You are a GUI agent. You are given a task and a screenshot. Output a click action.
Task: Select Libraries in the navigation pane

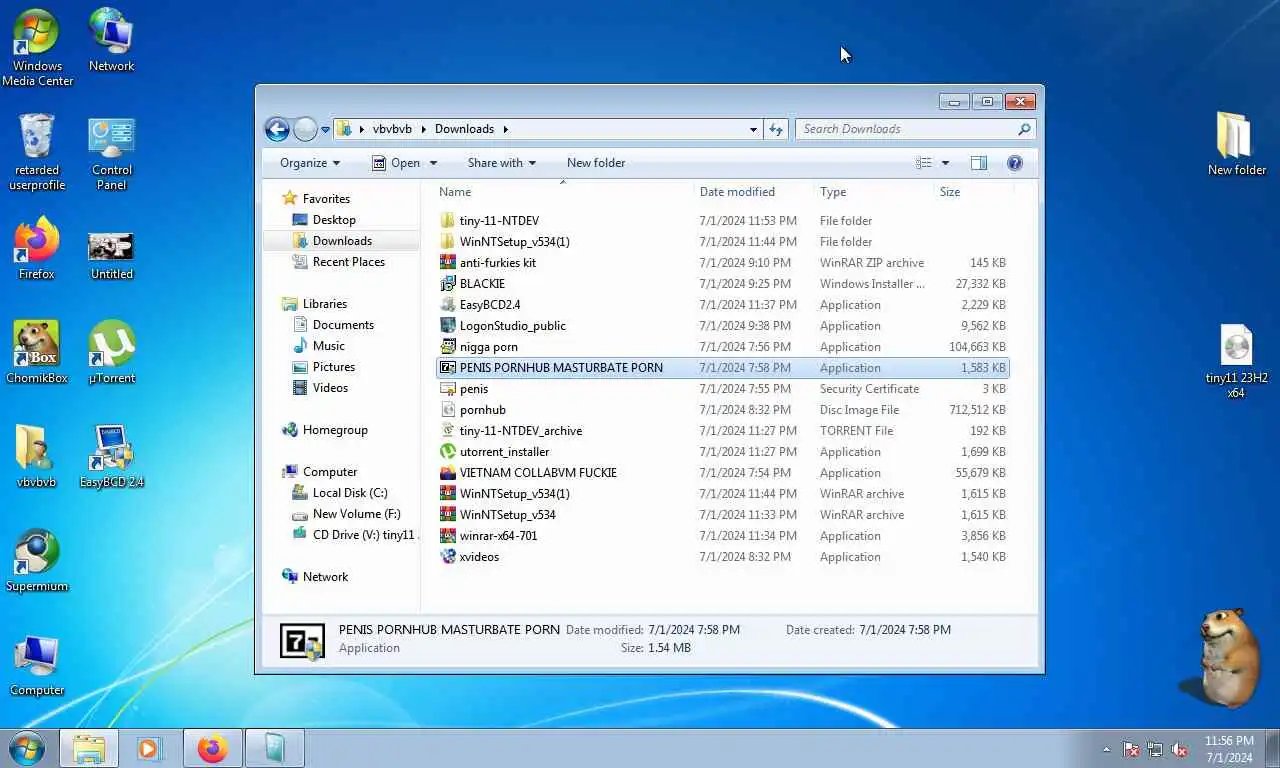point(325,304)
